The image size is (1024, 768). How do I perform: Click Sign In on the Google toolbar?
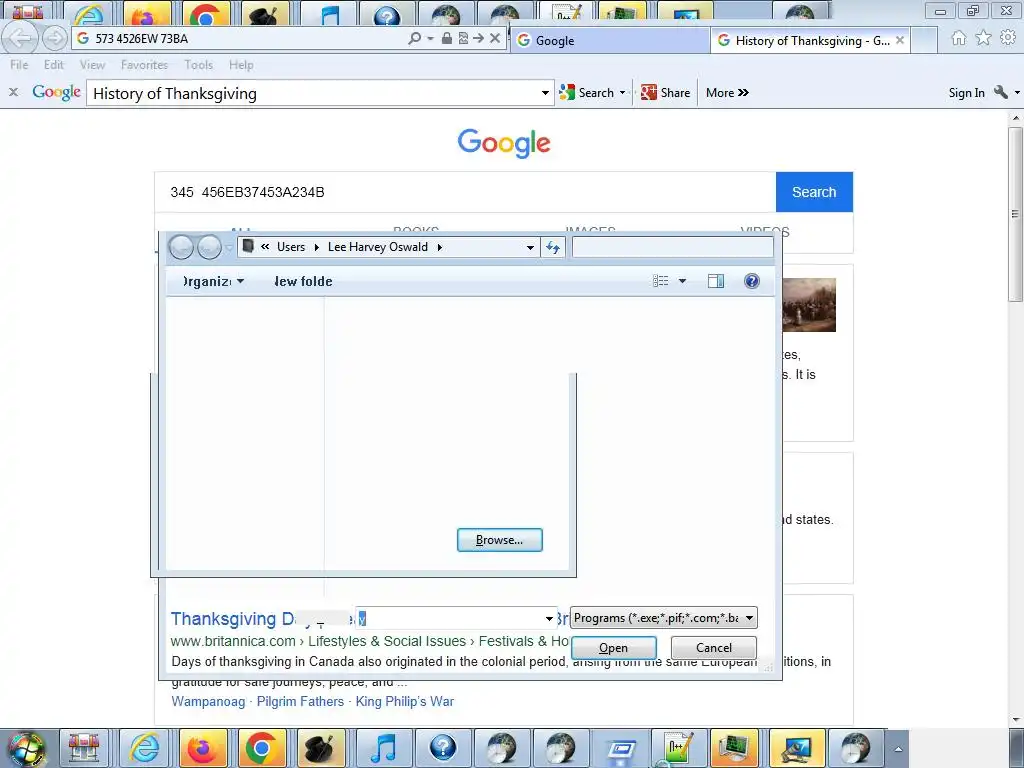click(967, 93)
